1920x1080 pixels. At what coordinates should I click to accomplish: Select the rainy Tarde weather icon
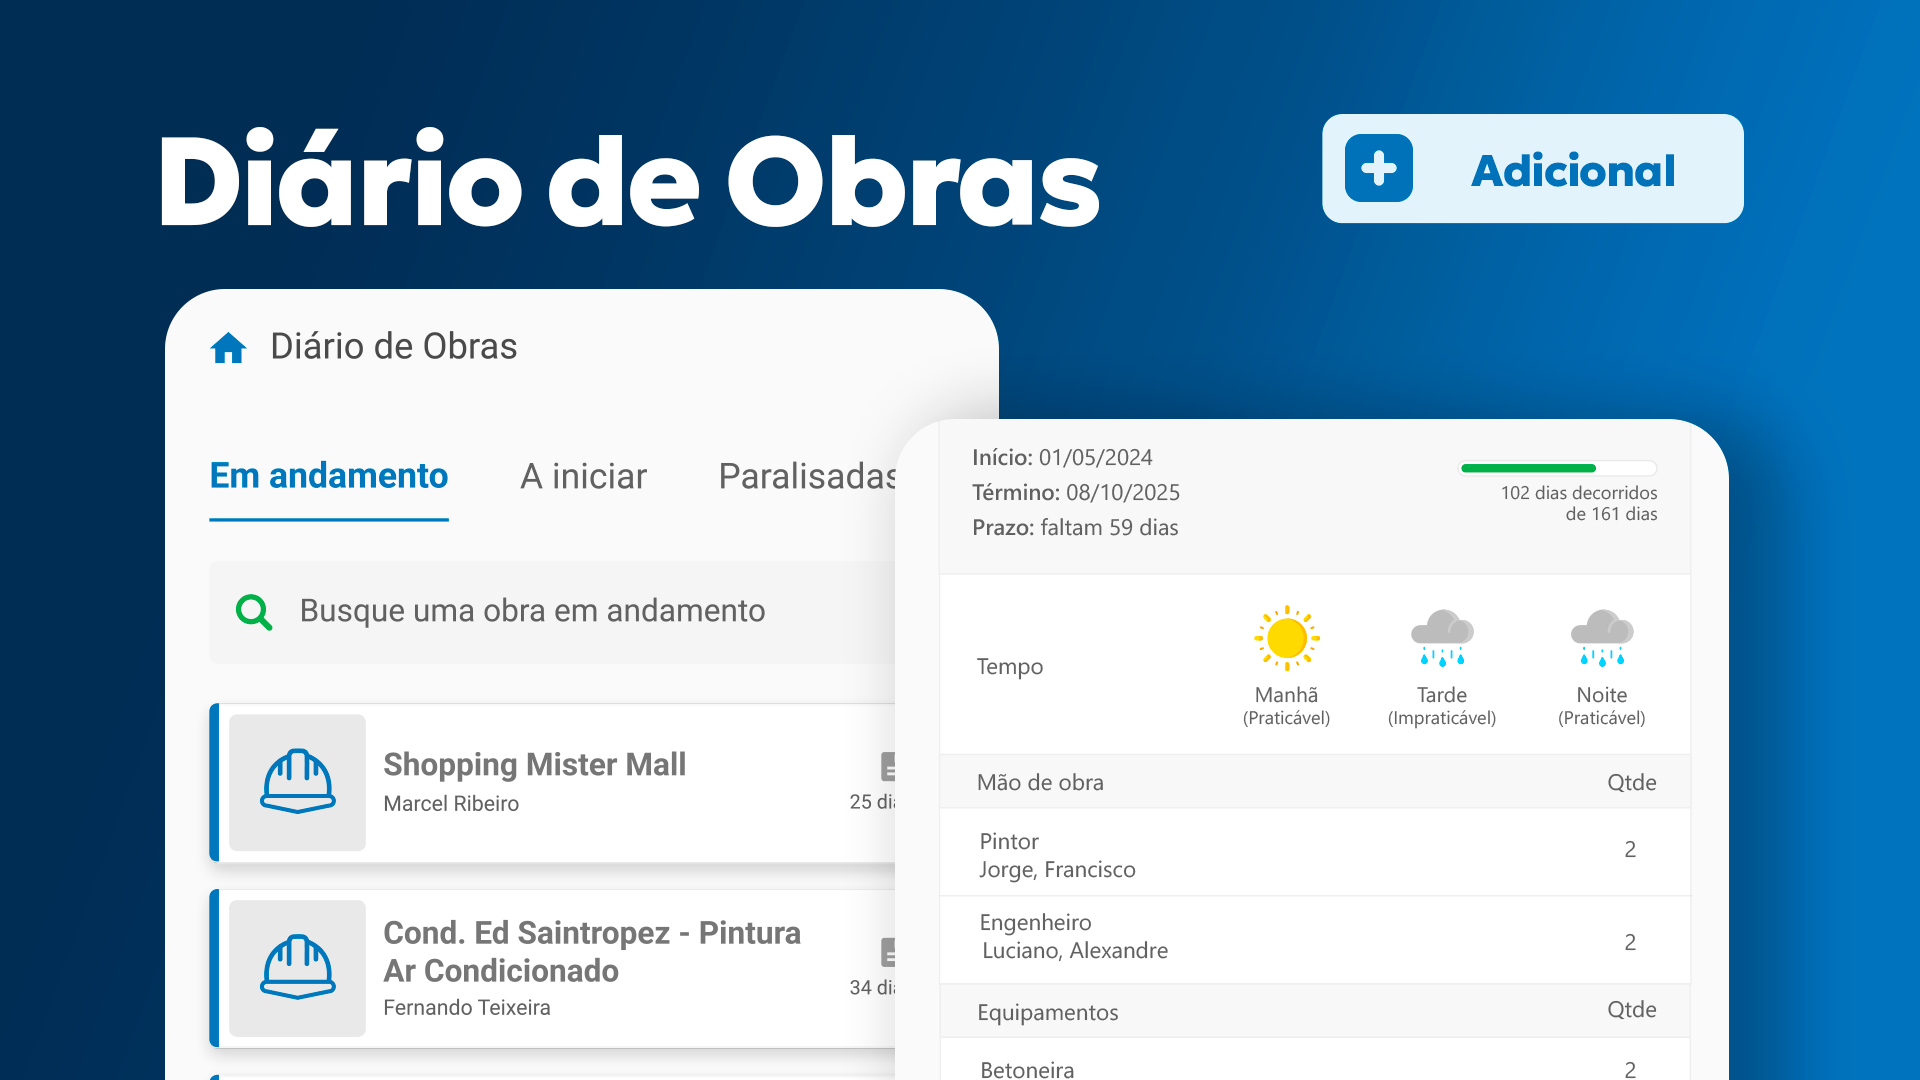coord(1441,638)
